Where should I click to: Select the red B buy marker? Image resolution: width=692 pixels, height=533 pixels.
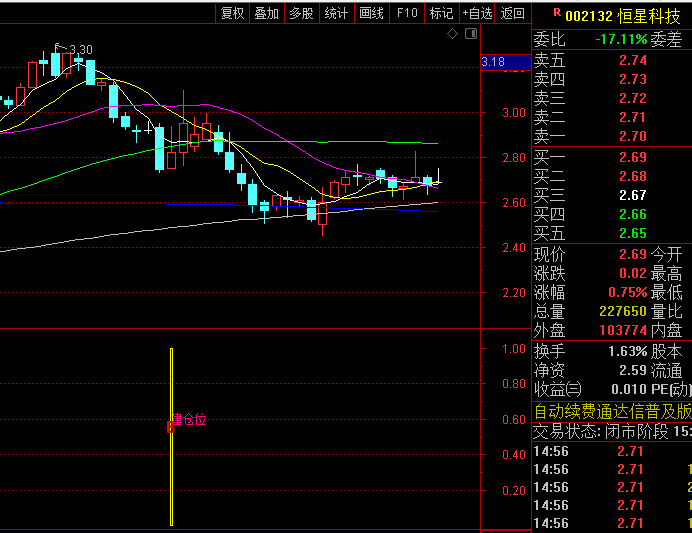[171, 428]
